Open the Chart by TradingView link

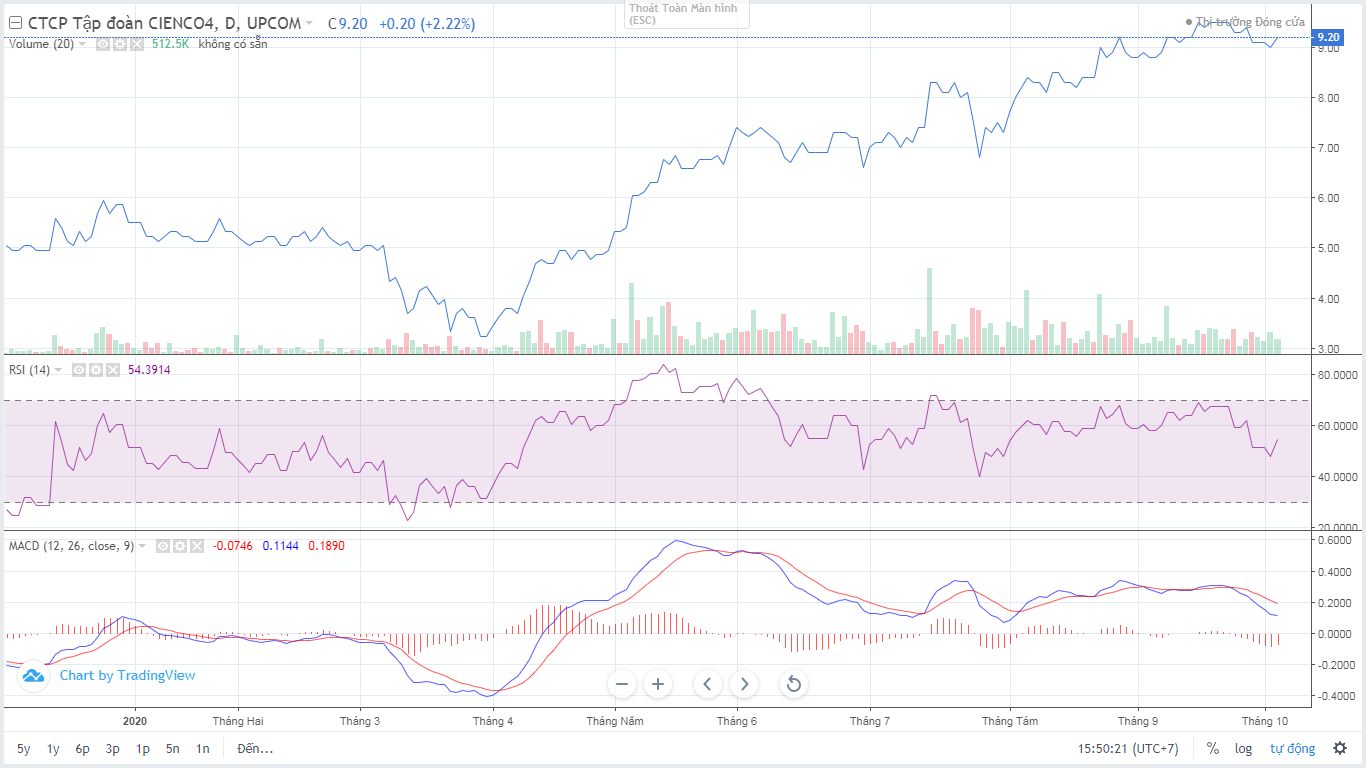pyautogui.click(x=127, y=676)
